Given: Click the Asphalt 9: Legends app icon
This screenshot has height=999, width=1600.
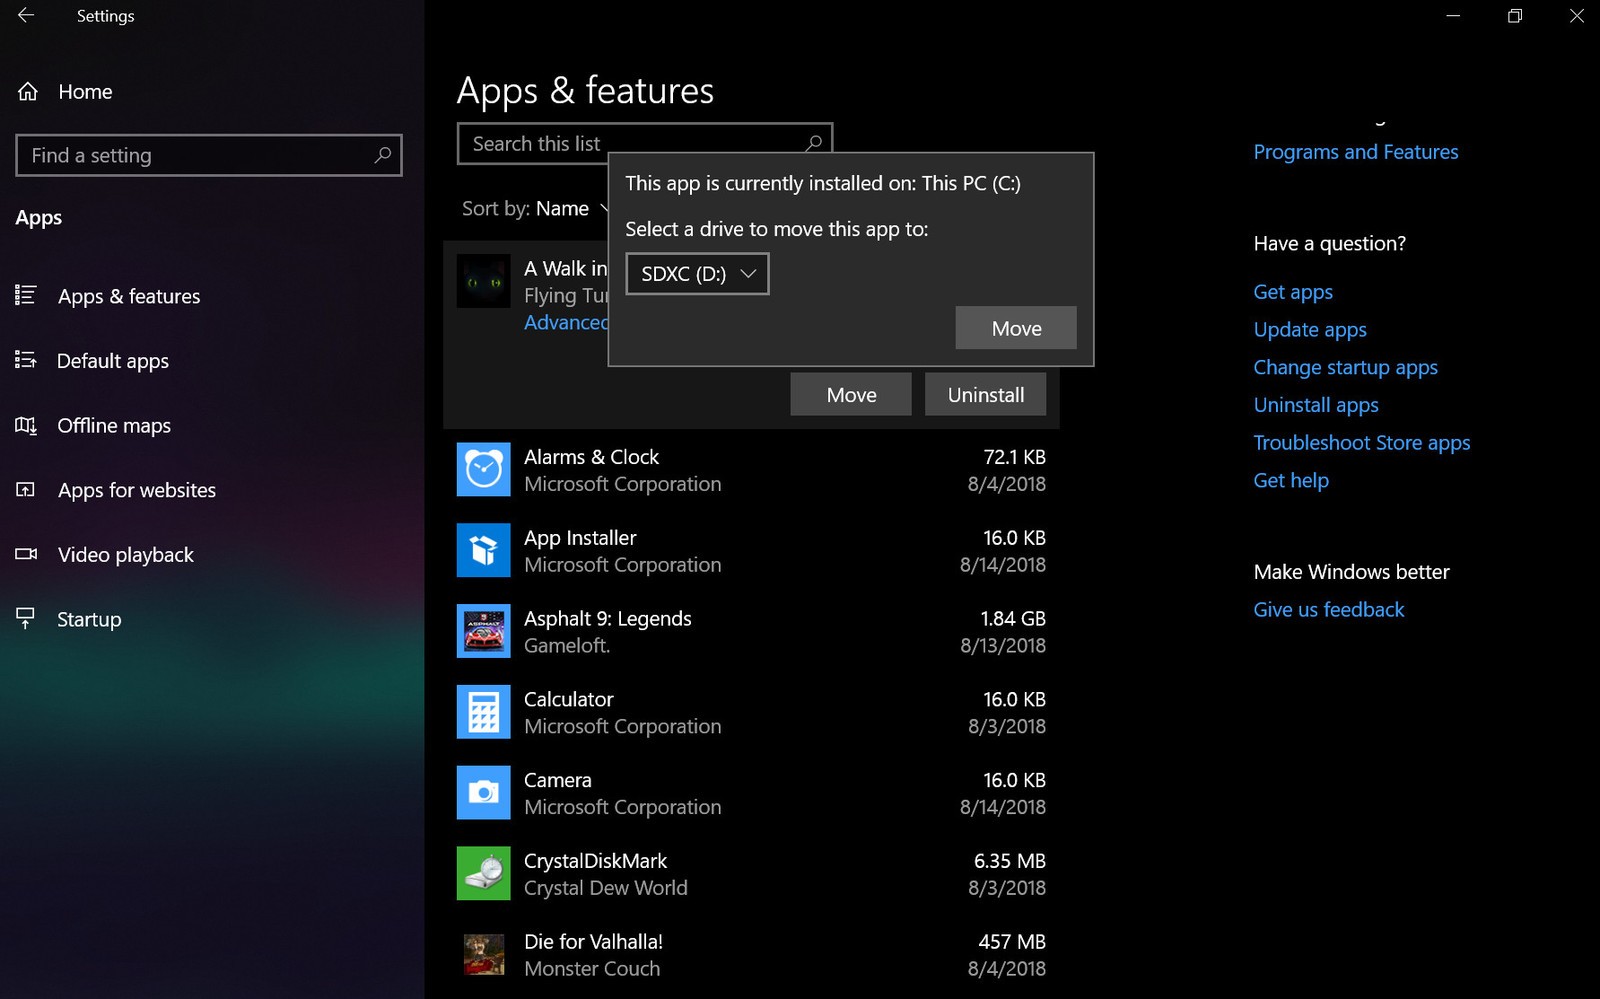Looking at the screenshot, I should (484, 631).
